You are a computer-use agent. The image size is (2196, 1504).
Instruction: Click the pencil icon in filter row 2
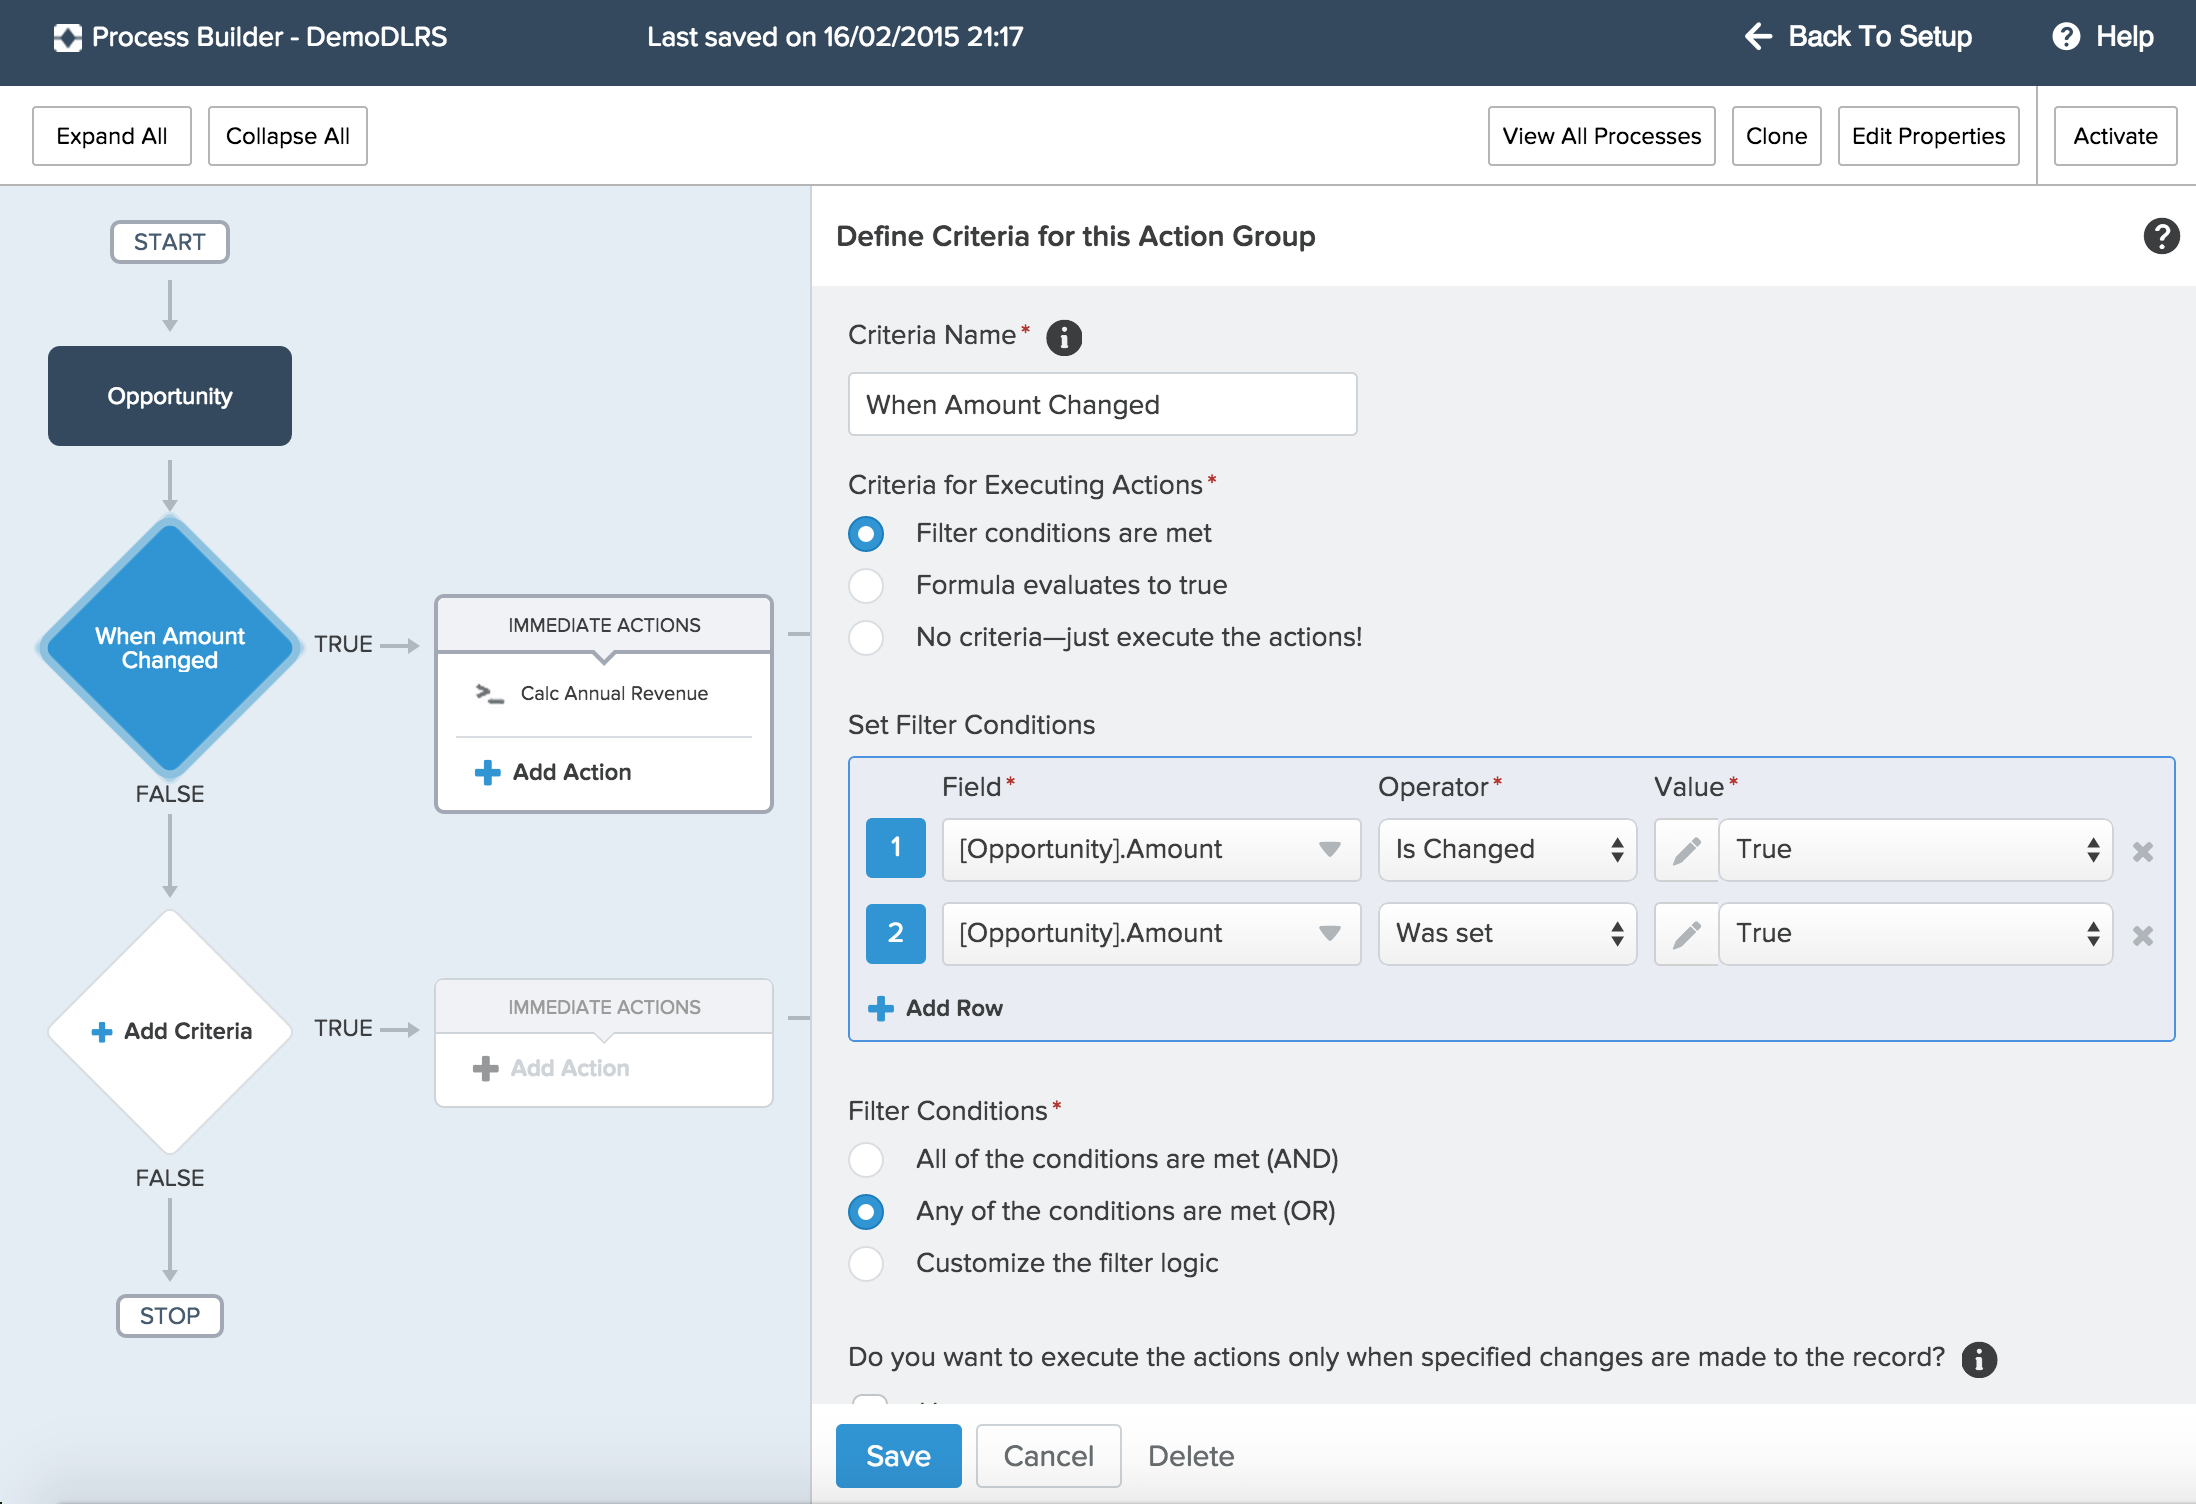pyautogui.click(x=1687, y=934)
